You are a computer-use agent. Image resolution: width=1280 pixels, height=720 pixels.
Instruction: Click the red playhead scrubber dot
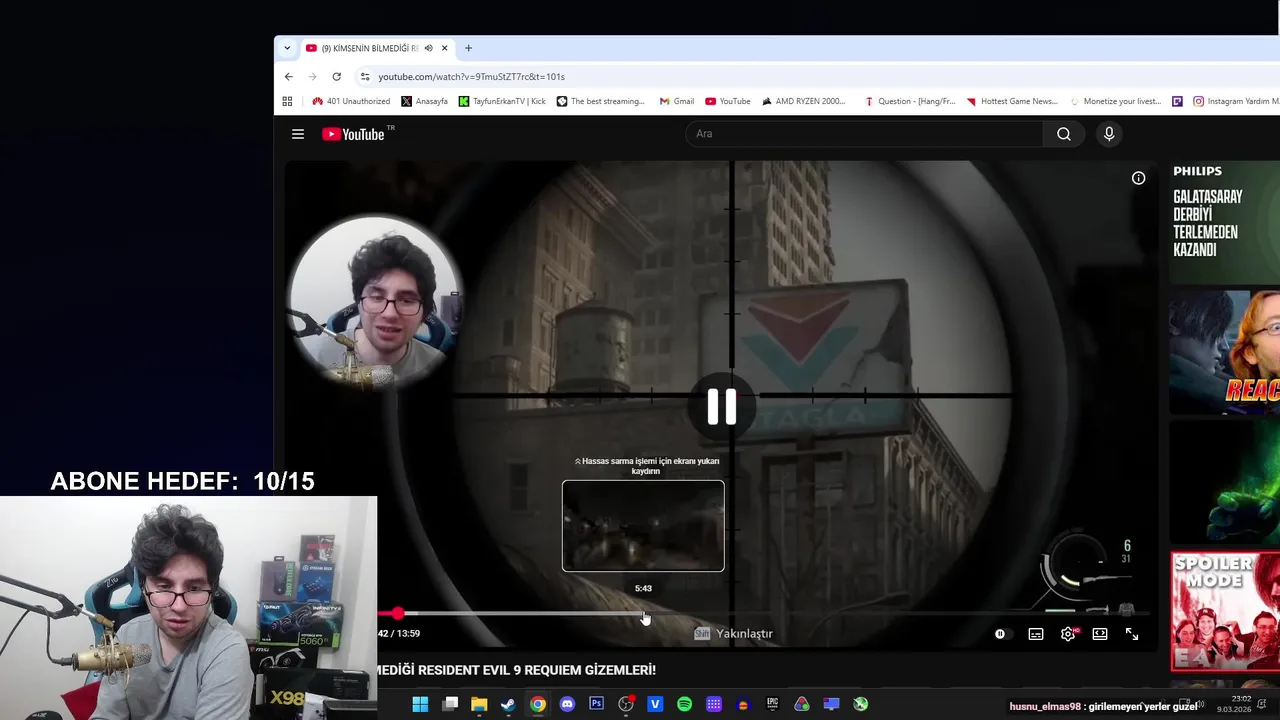[398, 613]
